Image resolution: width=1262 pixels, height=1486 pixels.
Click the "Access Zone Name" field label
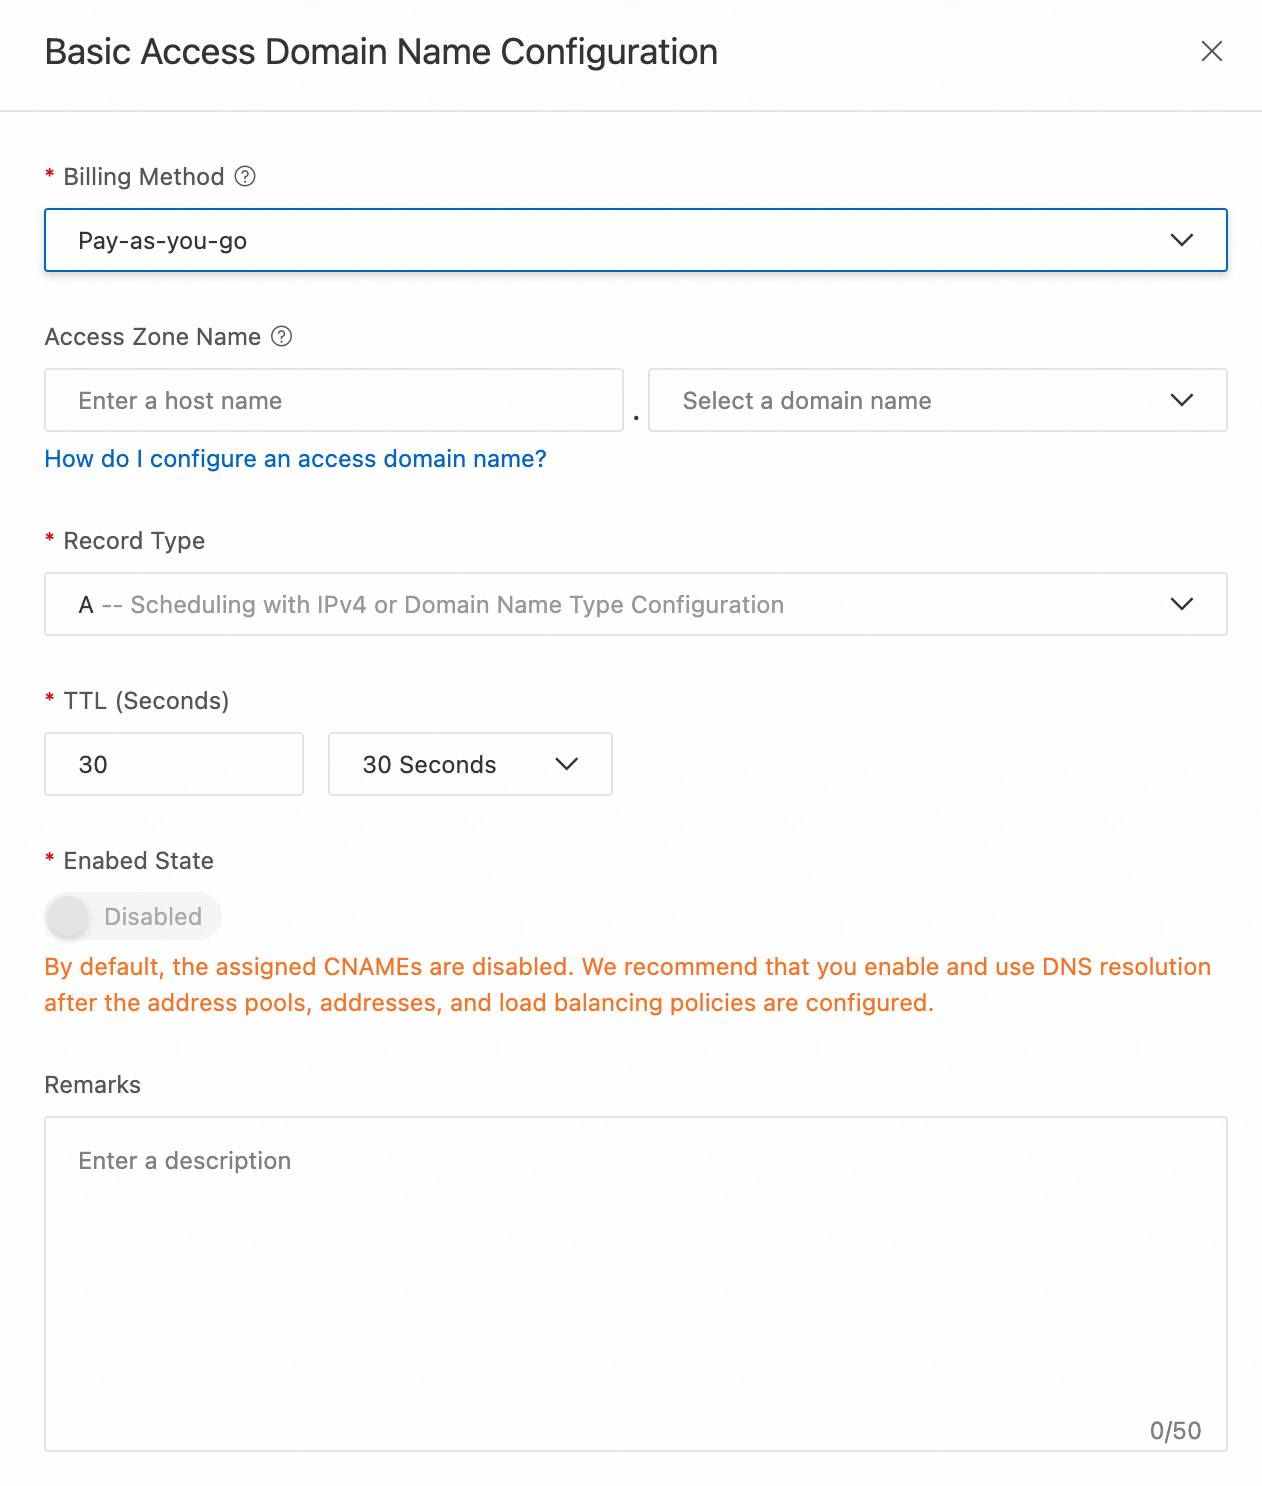[x=152, y=337]
